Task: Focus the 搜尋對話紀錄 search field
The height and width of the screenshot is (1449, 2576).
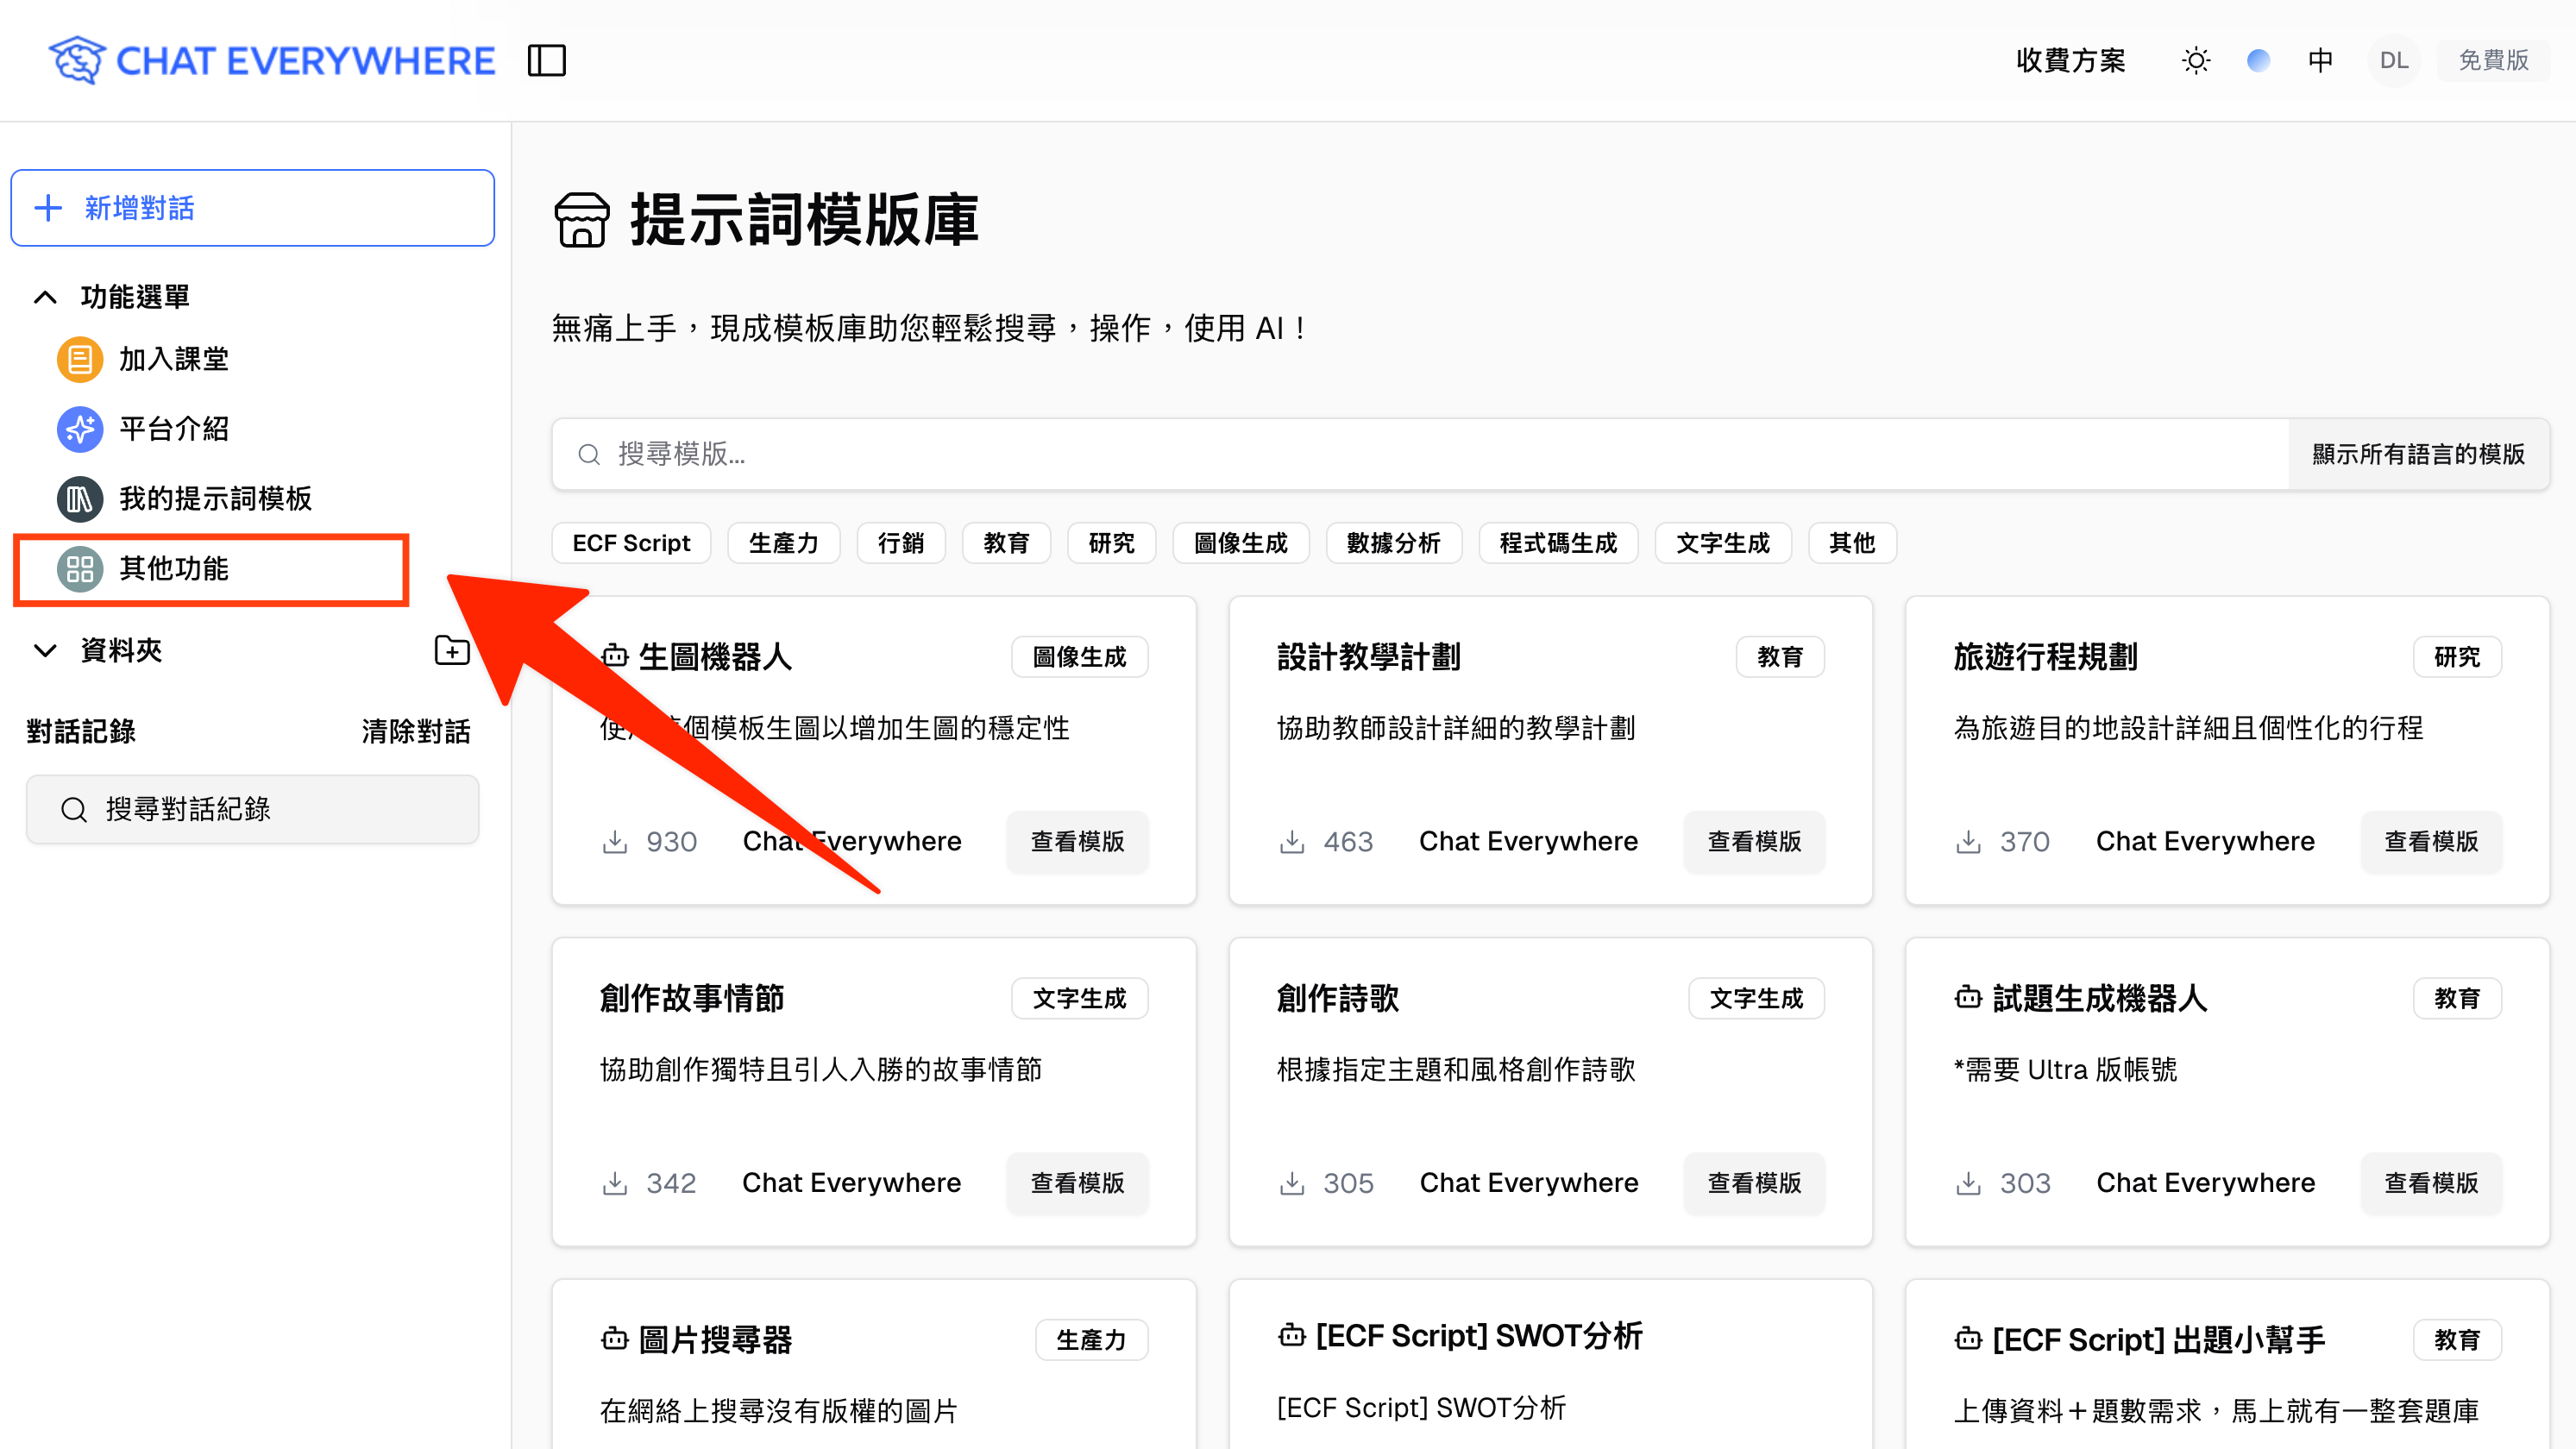Action: tap(253, 809)
